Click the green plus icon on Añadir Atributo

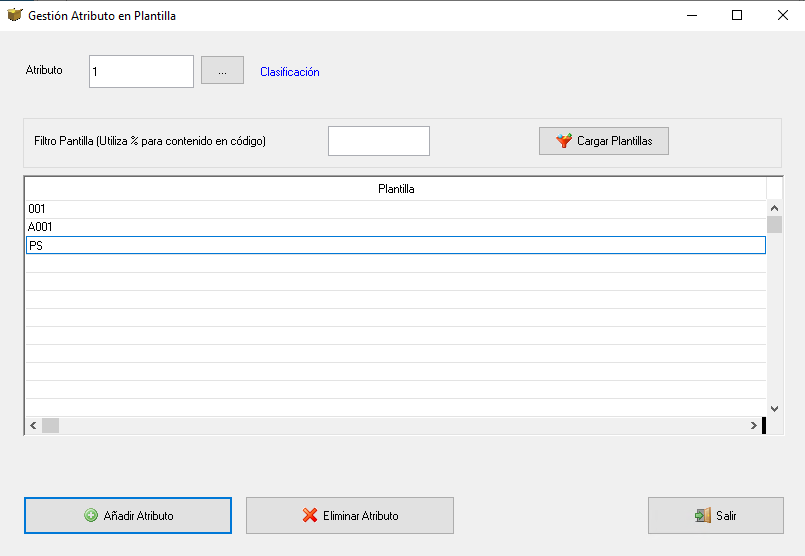point(91,515)
